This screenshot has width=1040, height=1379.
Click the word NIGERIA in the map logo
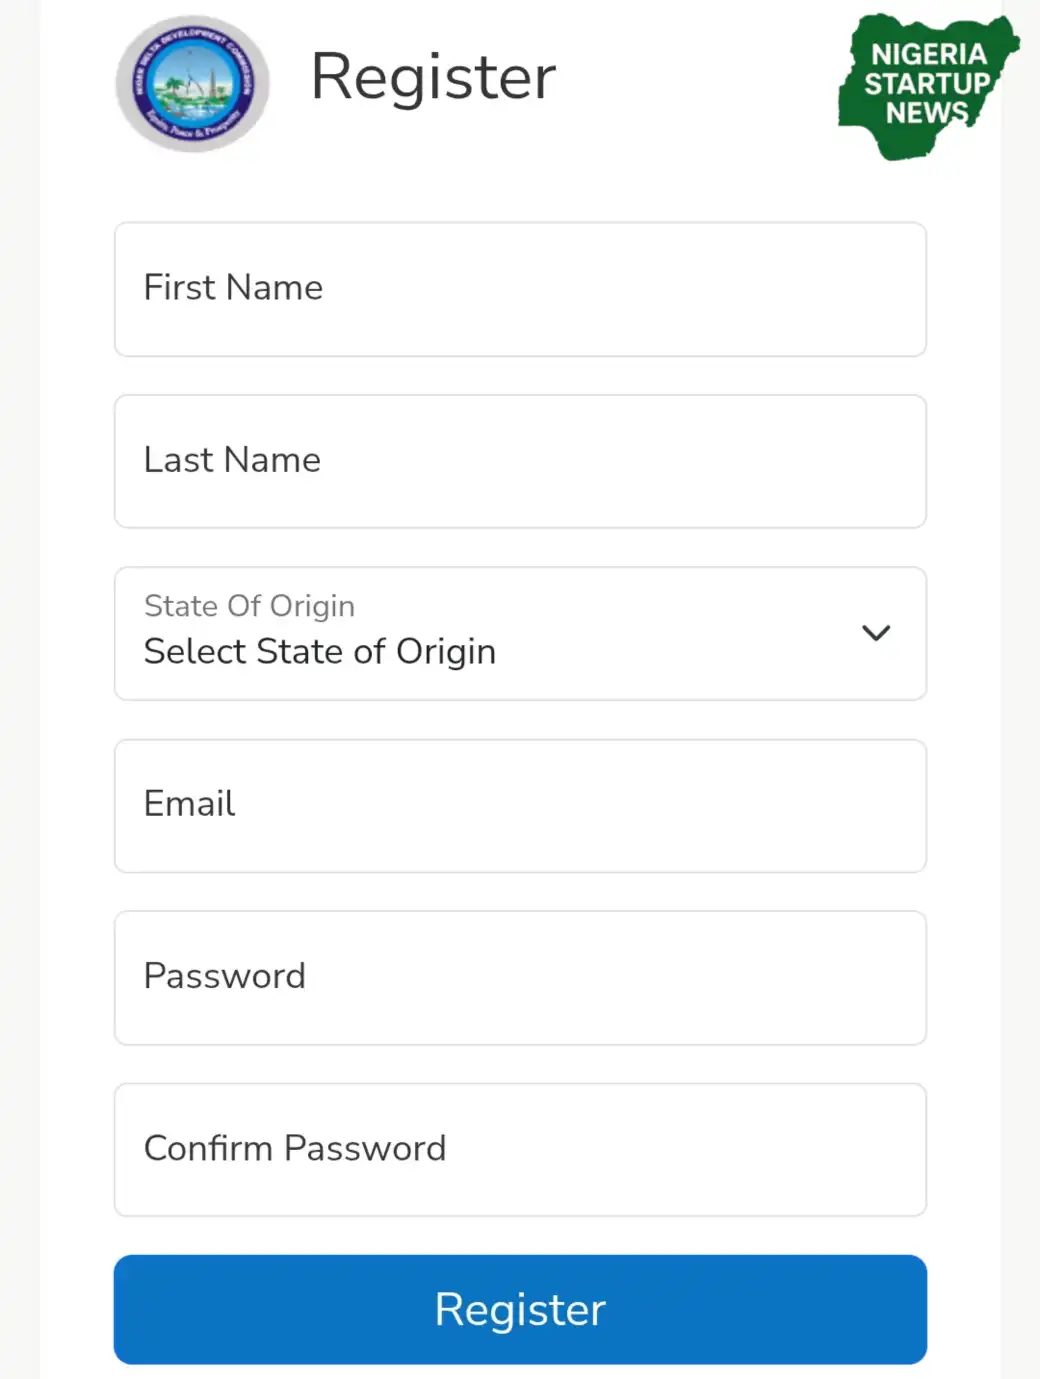tap(928, 54)
